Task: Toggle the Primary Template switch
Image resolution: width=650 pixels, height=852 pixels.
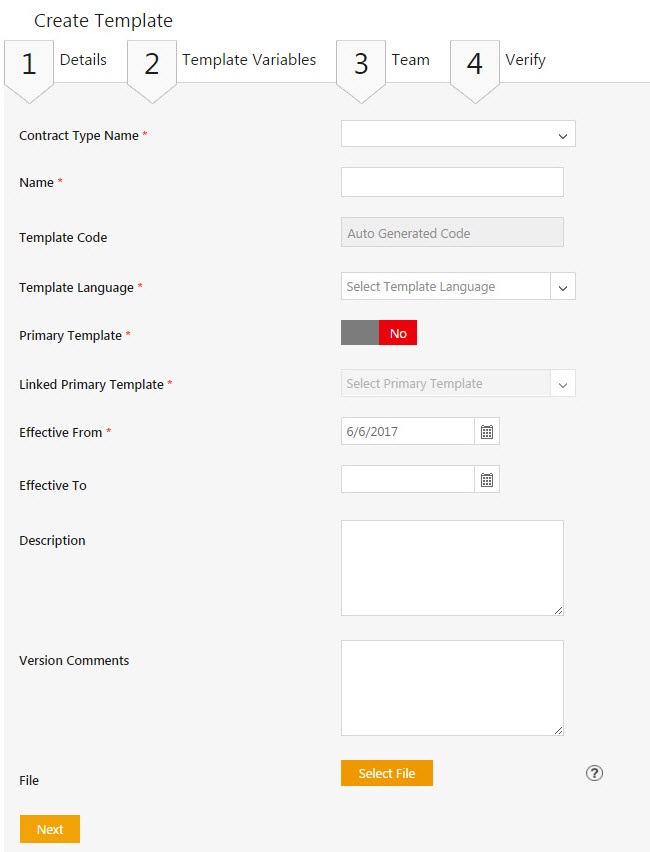Action: coord(379,333)
